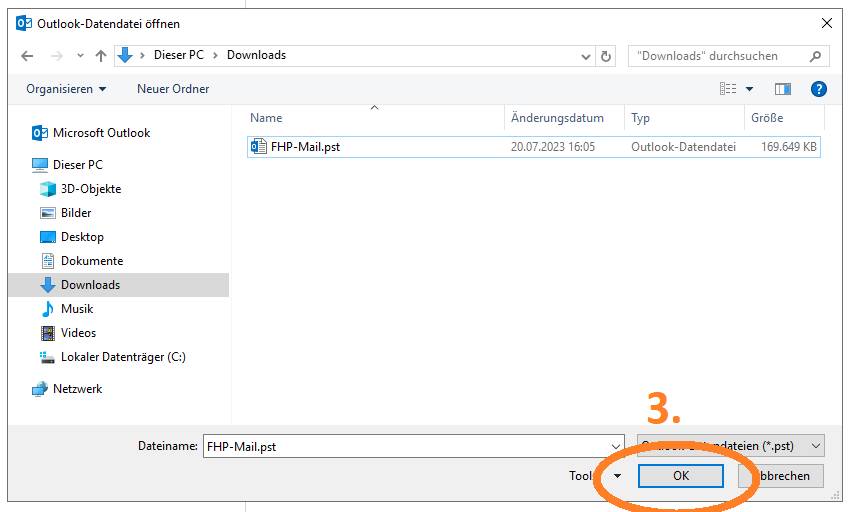The height and width of the screenshot is (512, 852).
Task: Expand the address bar history dropdown
Action: click(583, 56)
